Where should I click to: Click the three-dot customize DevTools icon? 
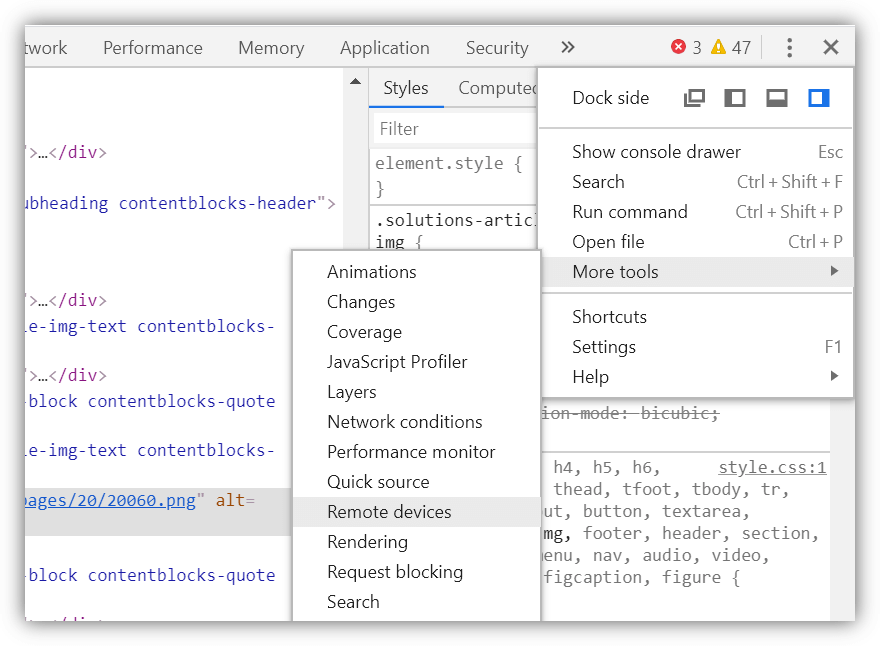(x=789, y=47)
